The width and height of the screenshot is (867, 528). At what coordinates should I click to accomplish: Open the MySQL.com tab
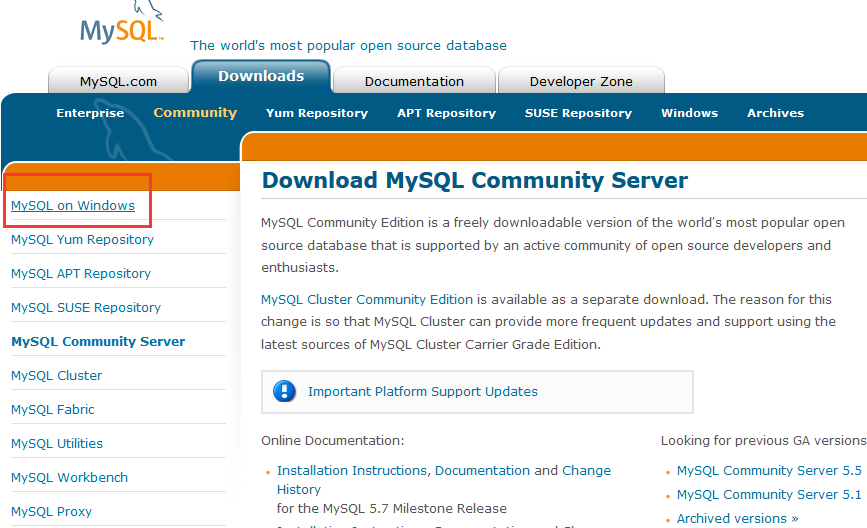click(x=118, y=81)
